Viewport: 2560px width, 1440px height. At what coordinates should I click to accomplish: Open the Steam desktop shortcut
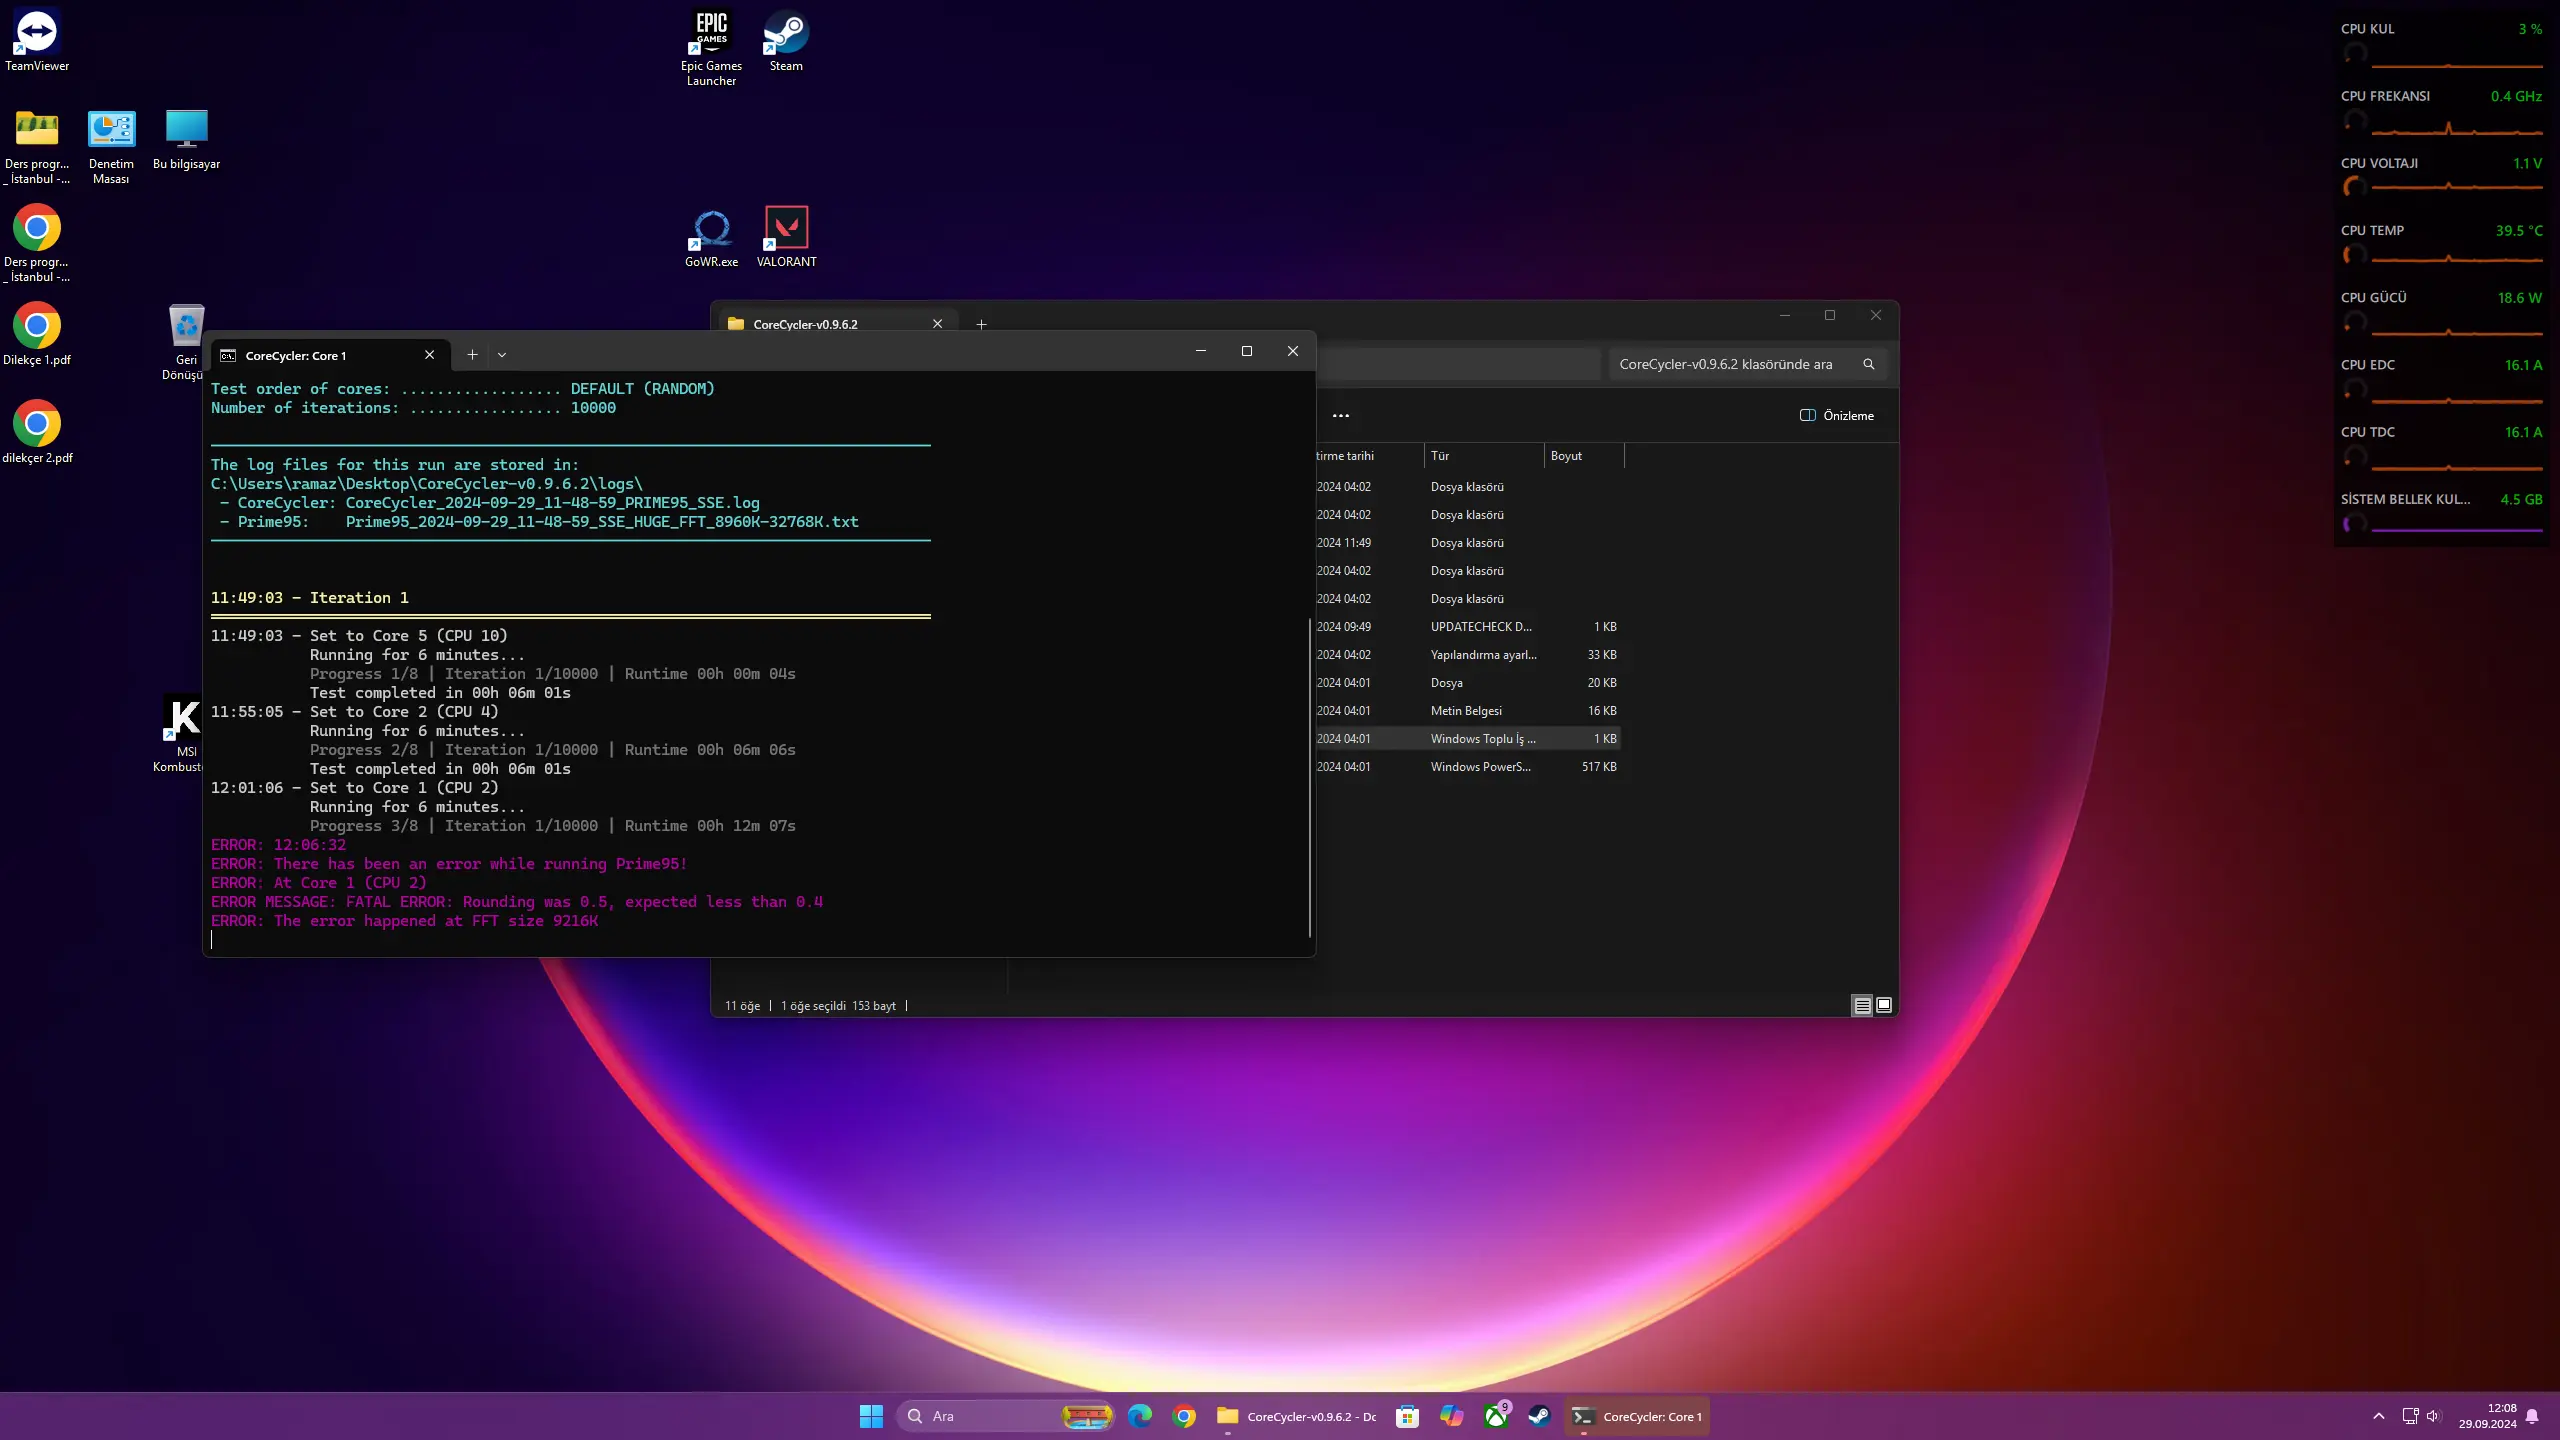click(786, 40)
